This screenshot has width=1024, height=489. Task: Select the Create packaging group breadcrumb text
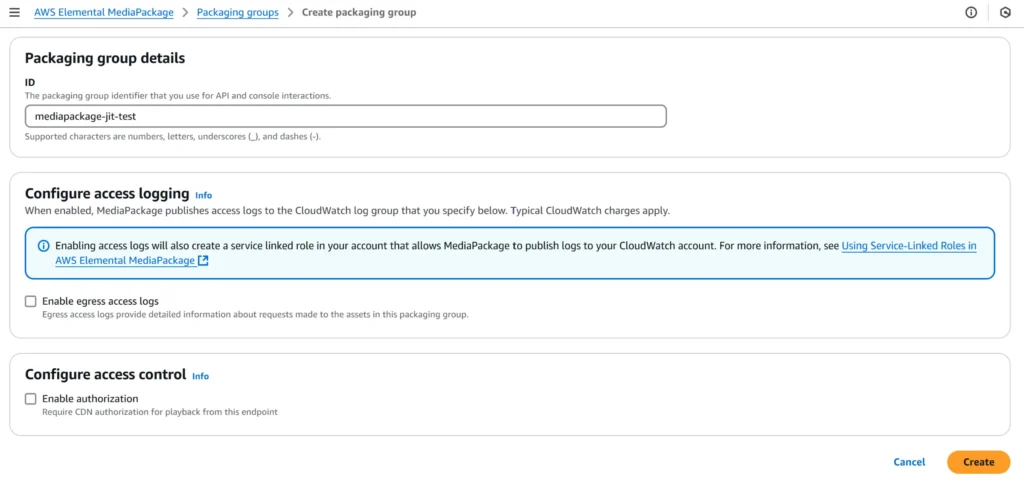(359, 12)
